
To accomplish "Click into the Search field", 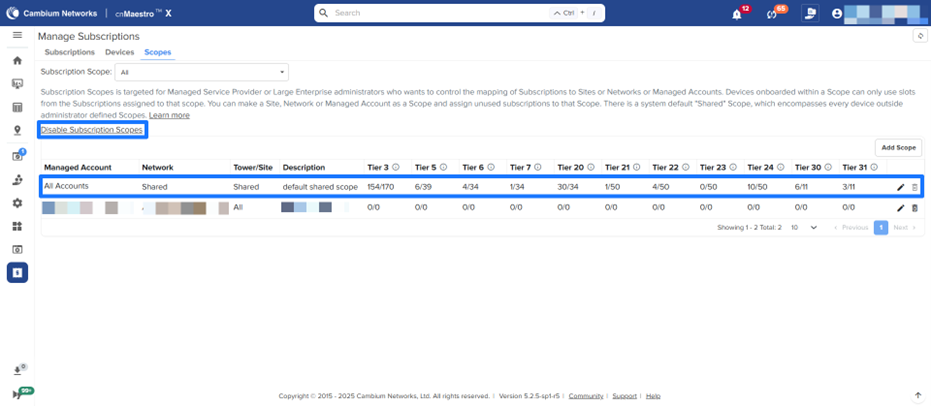I will coord(440,14).
